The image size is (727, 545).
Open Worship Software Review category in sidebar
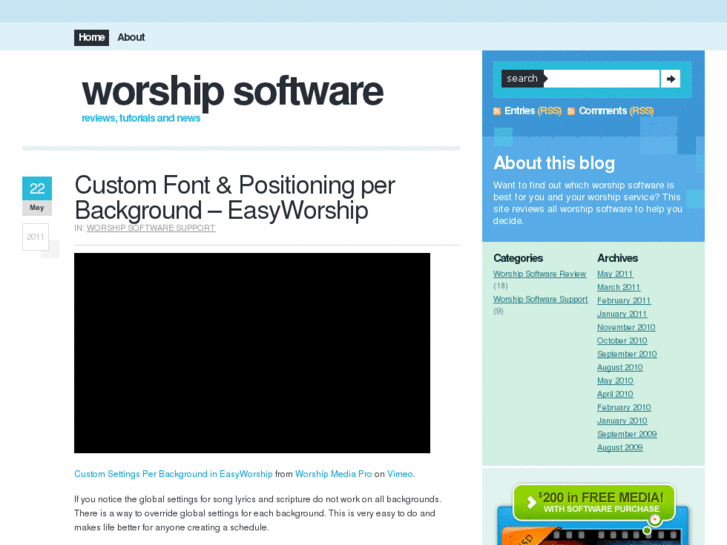point(540,274)
